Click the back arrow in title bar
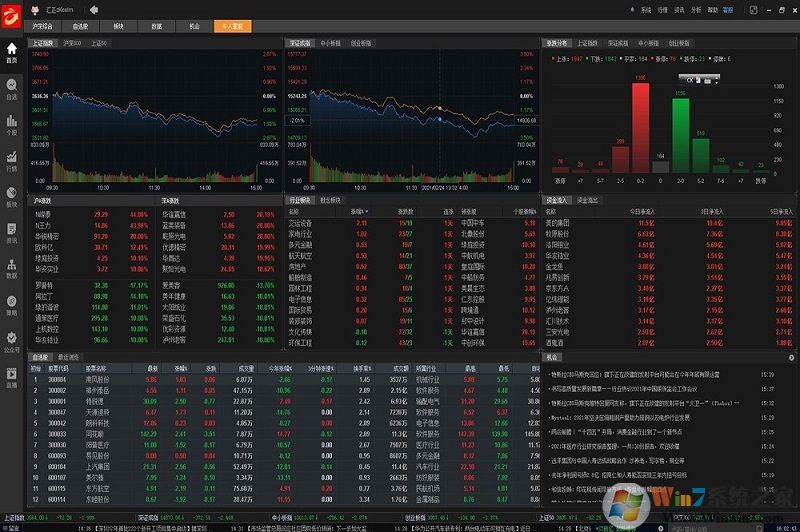Viewport: 800px width, 532px height. coord(94,10)
